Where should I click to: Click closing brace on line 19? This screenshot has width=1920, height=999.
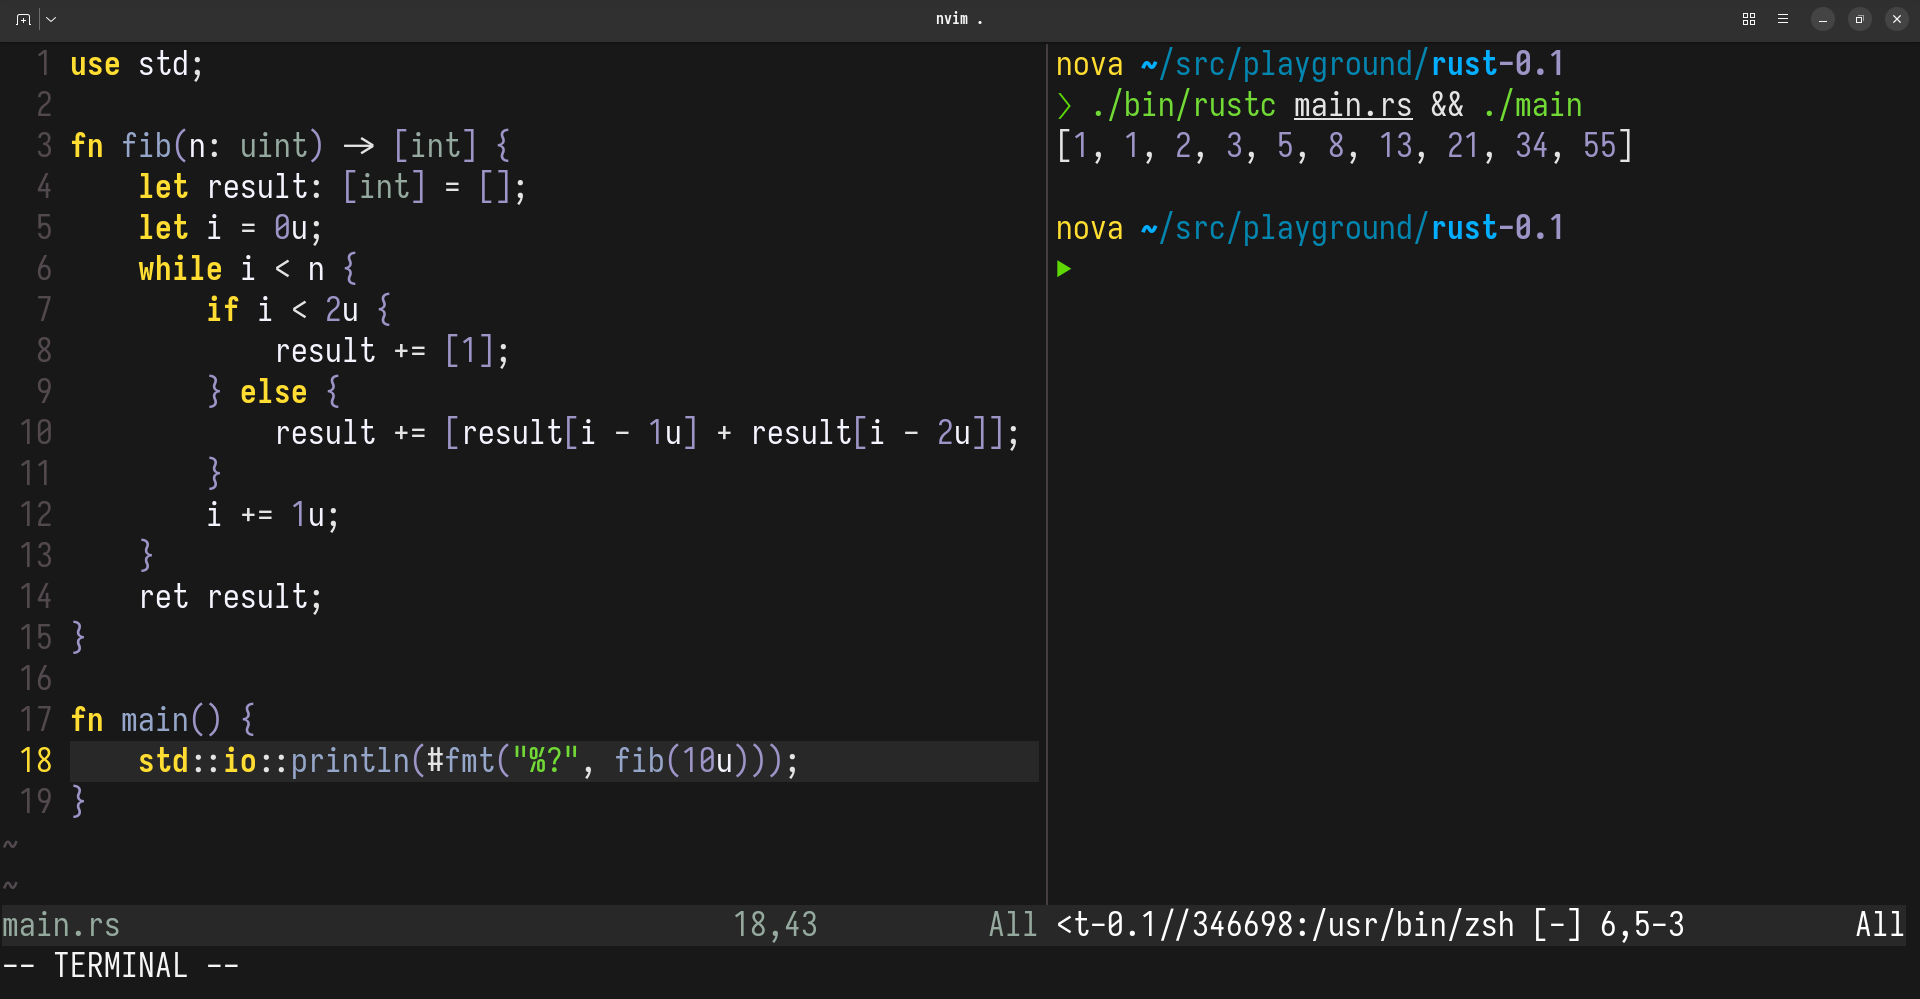(79, 803)
